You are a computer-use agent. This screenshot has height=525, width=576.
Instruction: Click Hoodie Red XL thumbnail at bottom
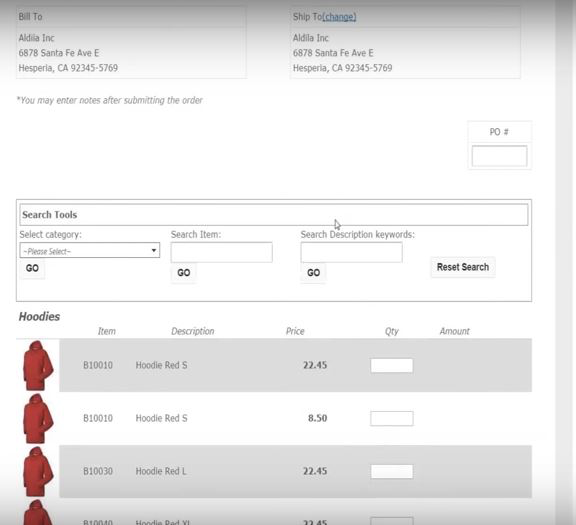pyautogui.click(x=38, y=513)
